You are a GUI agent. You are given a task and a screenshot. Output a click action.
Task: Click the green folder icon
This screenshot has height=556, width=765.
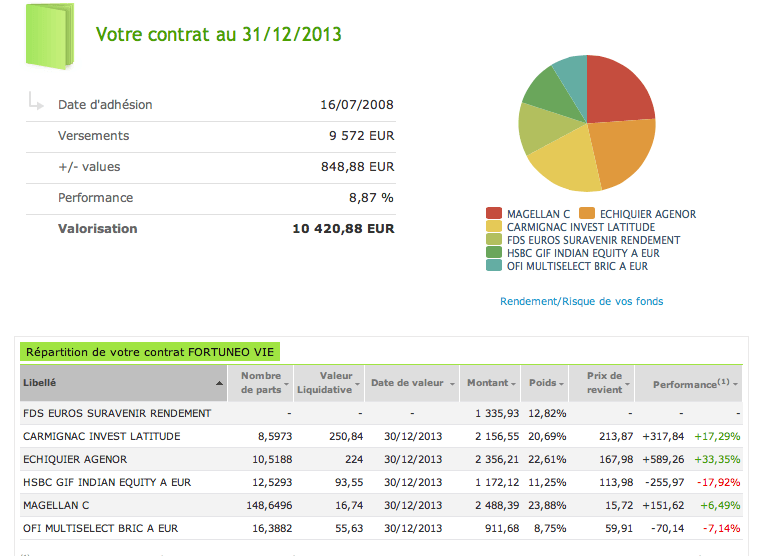pos(50,36)
